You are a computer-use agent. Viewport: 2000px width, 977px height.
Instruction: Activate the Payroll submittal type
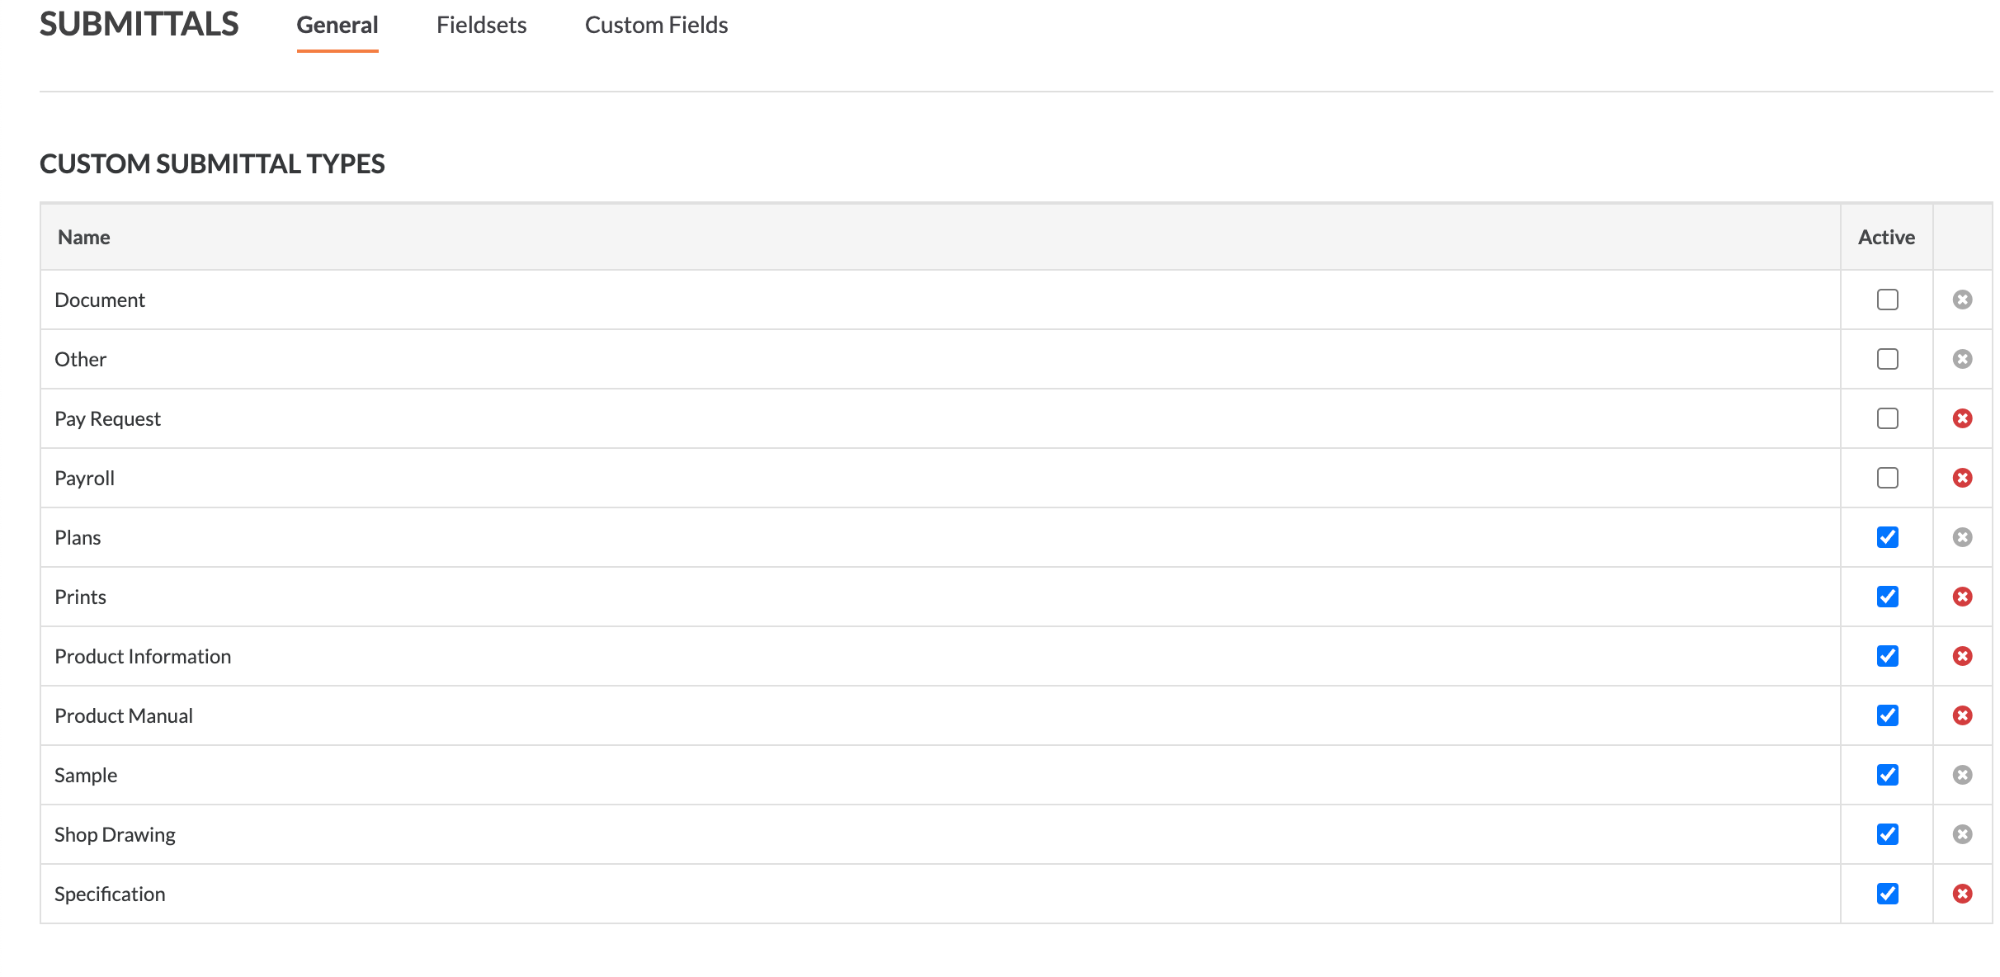pyautogui.click(x=1887, y=478)
